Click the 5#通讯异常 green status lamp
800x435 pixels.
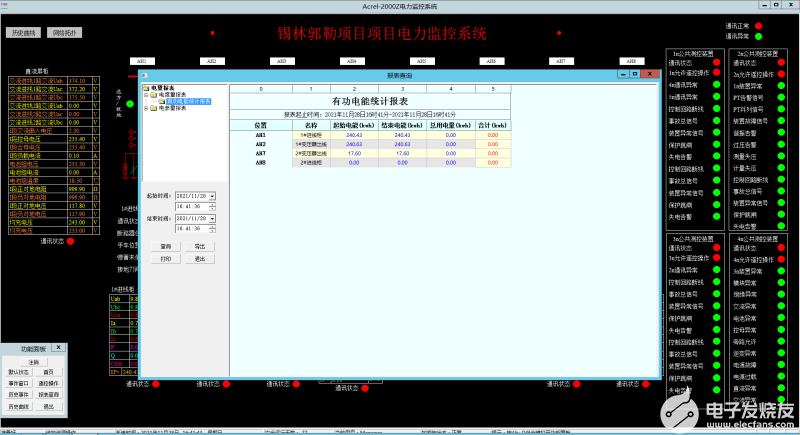click(x=716, y=96)
